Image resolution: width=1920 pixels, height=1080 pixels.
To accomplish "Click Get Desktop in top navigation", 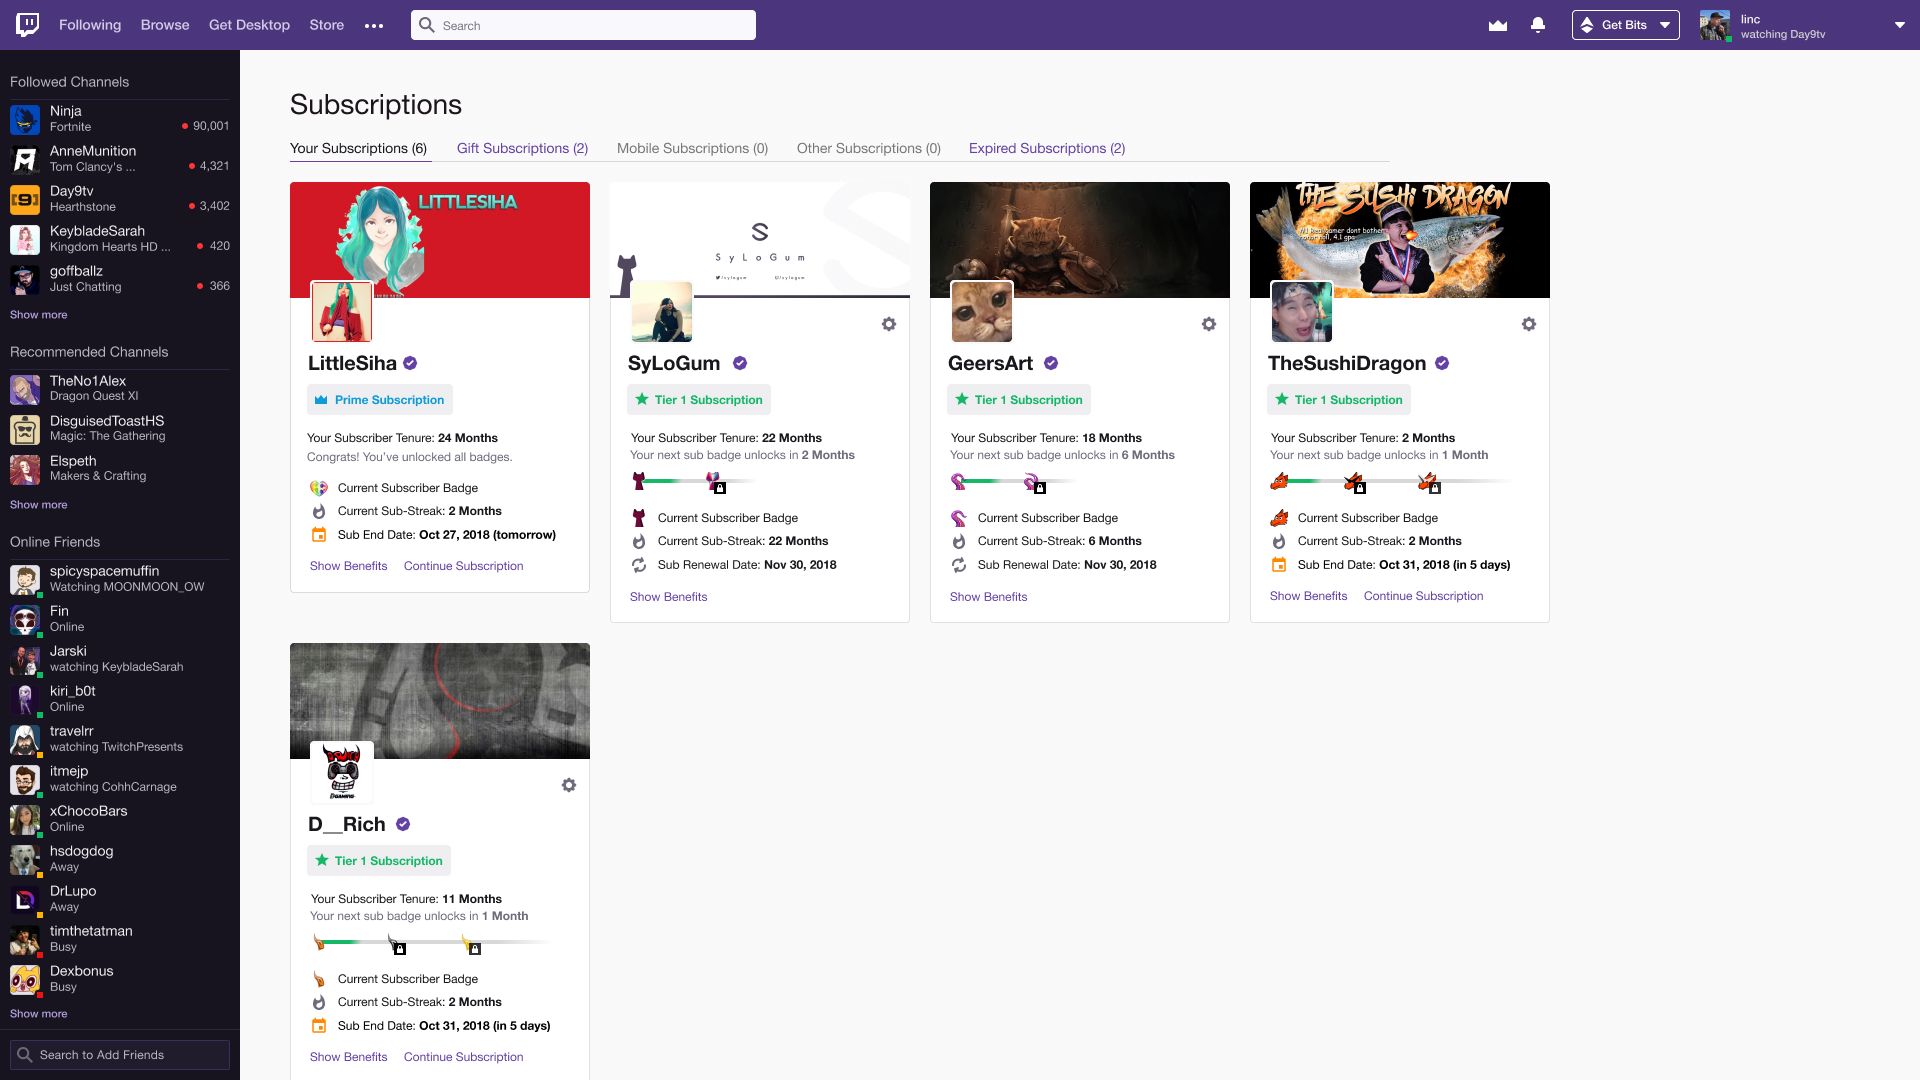I will point(249,25).
